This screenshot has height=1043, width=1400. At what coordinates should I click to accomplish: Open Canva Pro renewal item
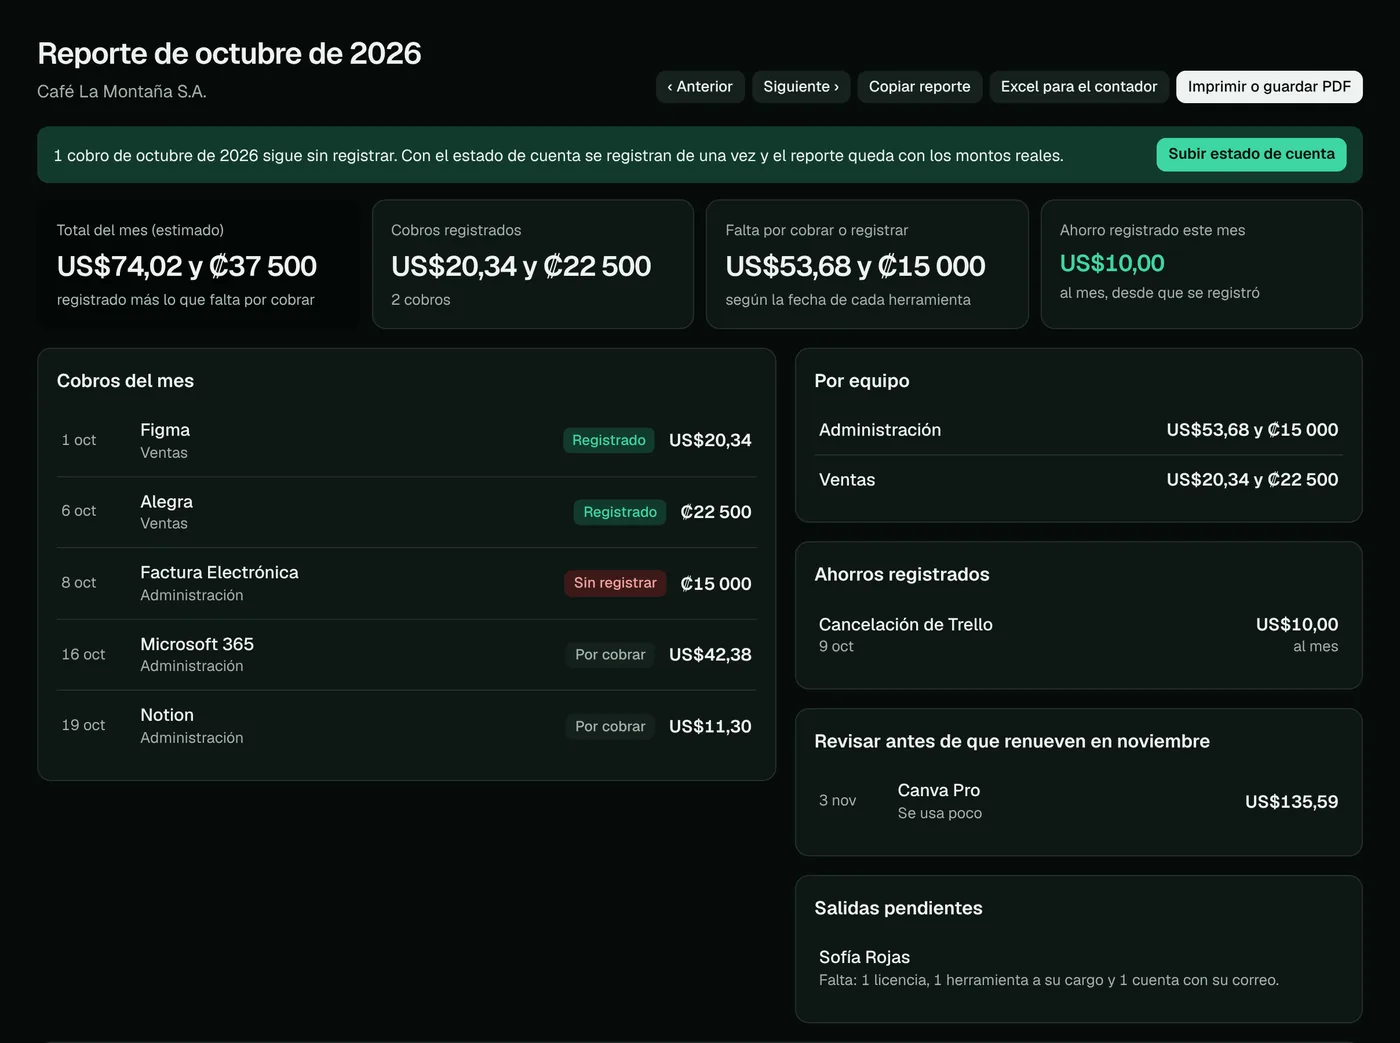coord(1079,802)
